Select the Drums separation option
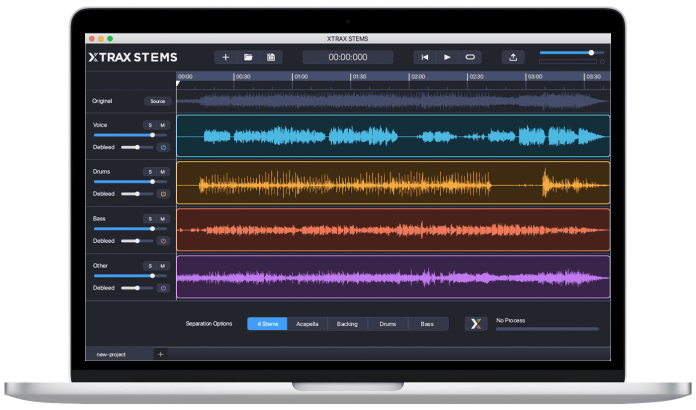 [x=388, y=324]
